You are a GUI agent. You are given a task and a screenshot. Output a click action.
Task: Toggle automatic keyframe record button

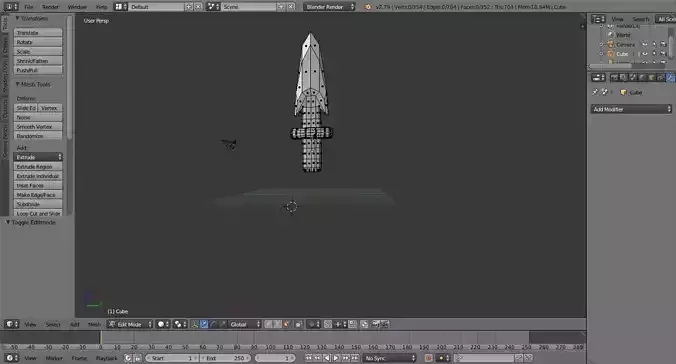(429, 358)
